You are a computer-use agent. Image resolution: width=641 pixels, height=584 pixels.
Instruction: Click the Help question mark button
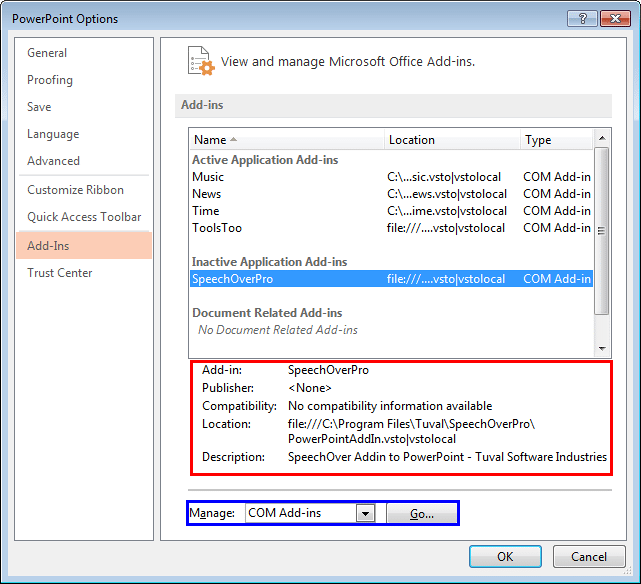pos(582,18)
